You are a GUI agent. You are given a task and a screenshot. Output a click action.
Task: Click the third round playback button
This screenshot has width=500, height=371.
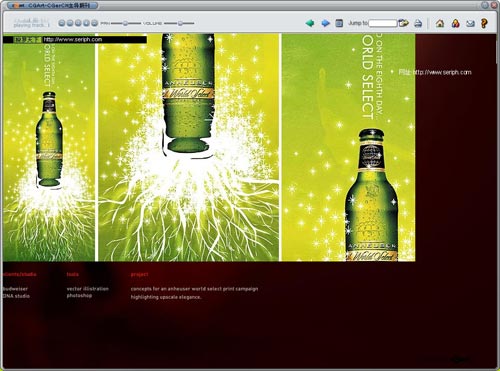click(78, 23)
